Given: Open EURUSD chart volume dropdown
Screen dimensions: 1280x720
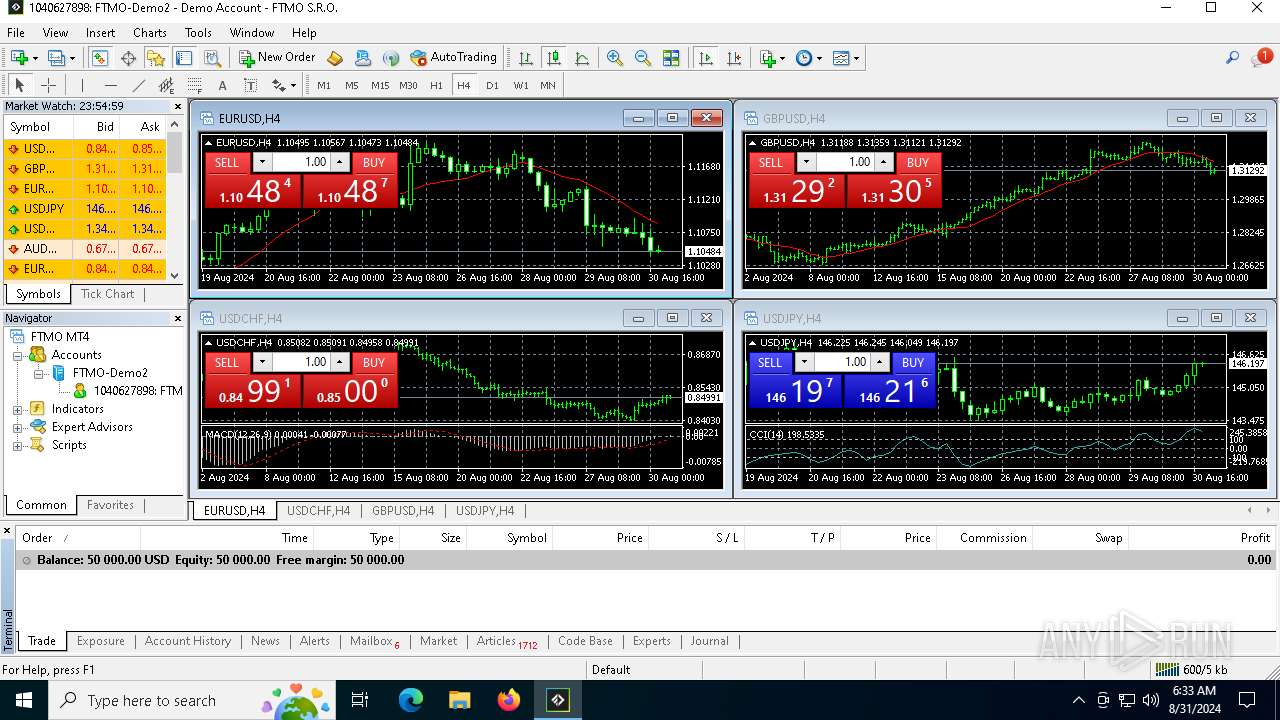Looking at the screenshot, I should [263, 162].
